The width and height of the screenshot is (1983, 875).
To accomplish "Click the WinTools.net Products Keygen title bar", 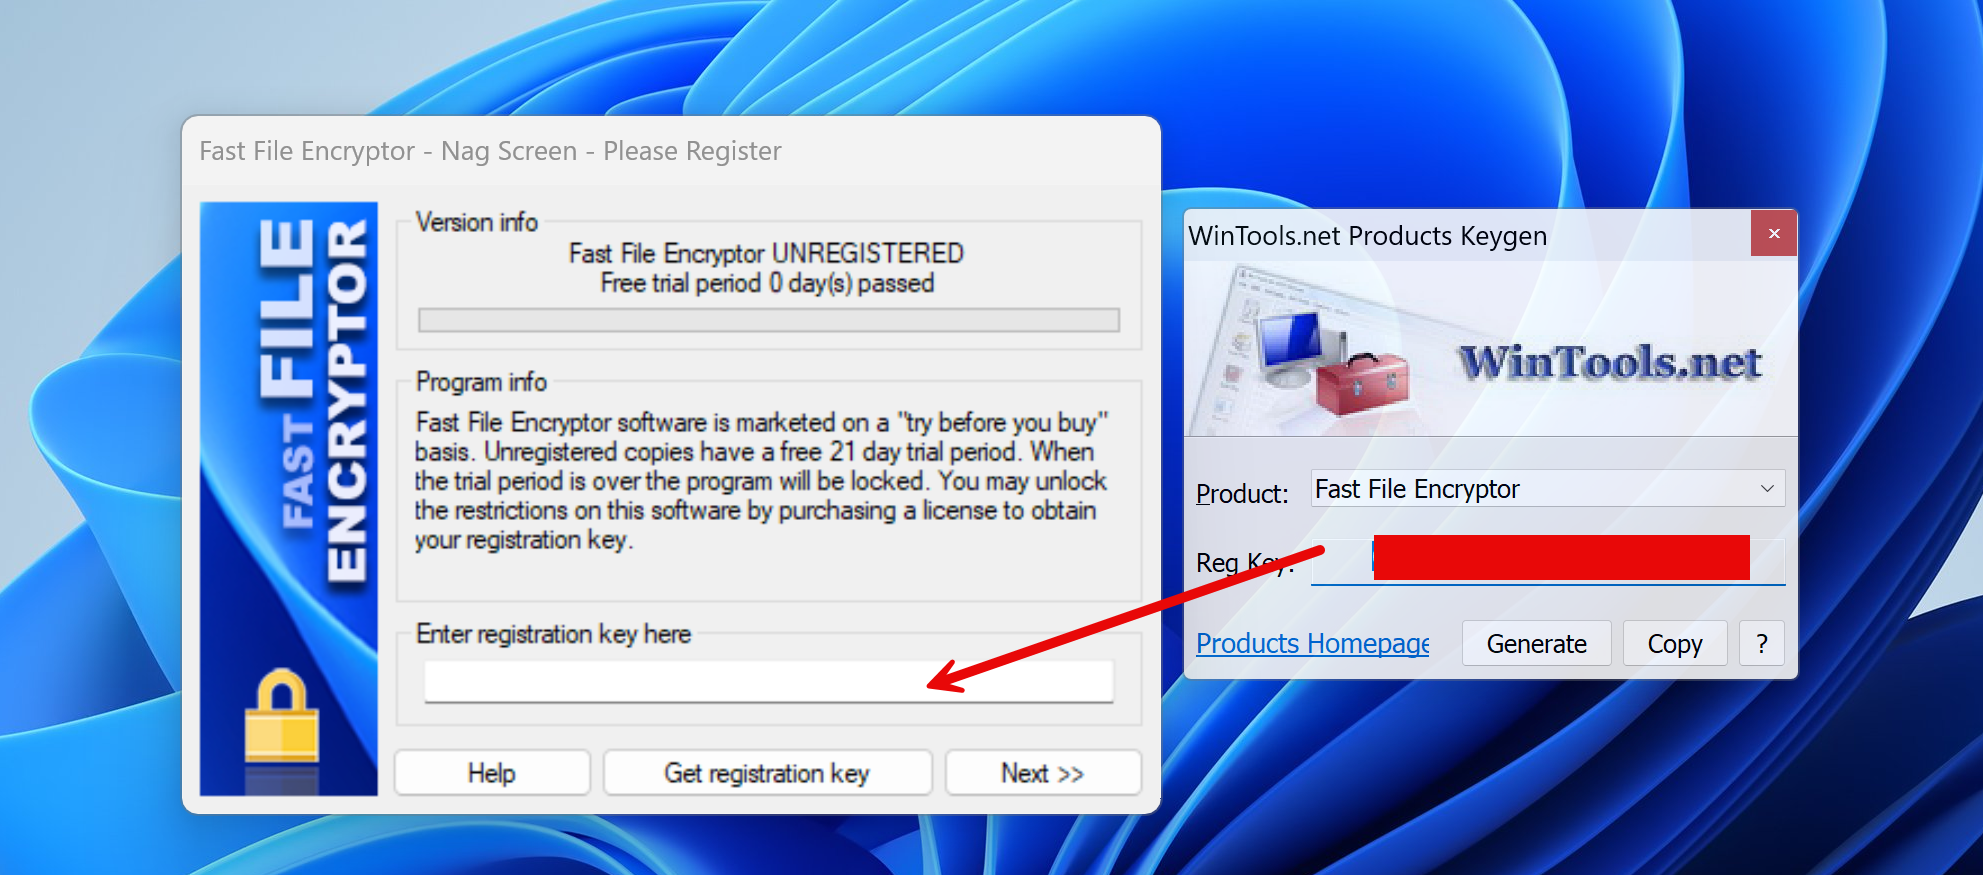I will point(1467,236).
